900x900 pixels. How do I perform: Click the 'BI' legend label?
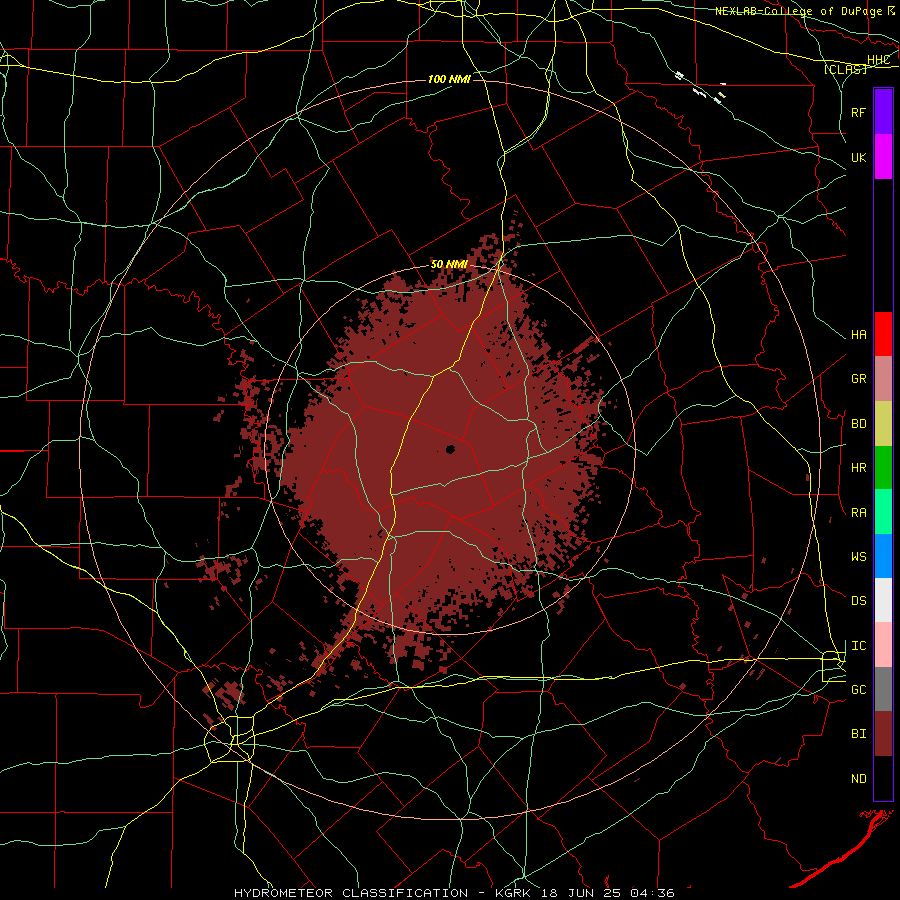point(858,734)
